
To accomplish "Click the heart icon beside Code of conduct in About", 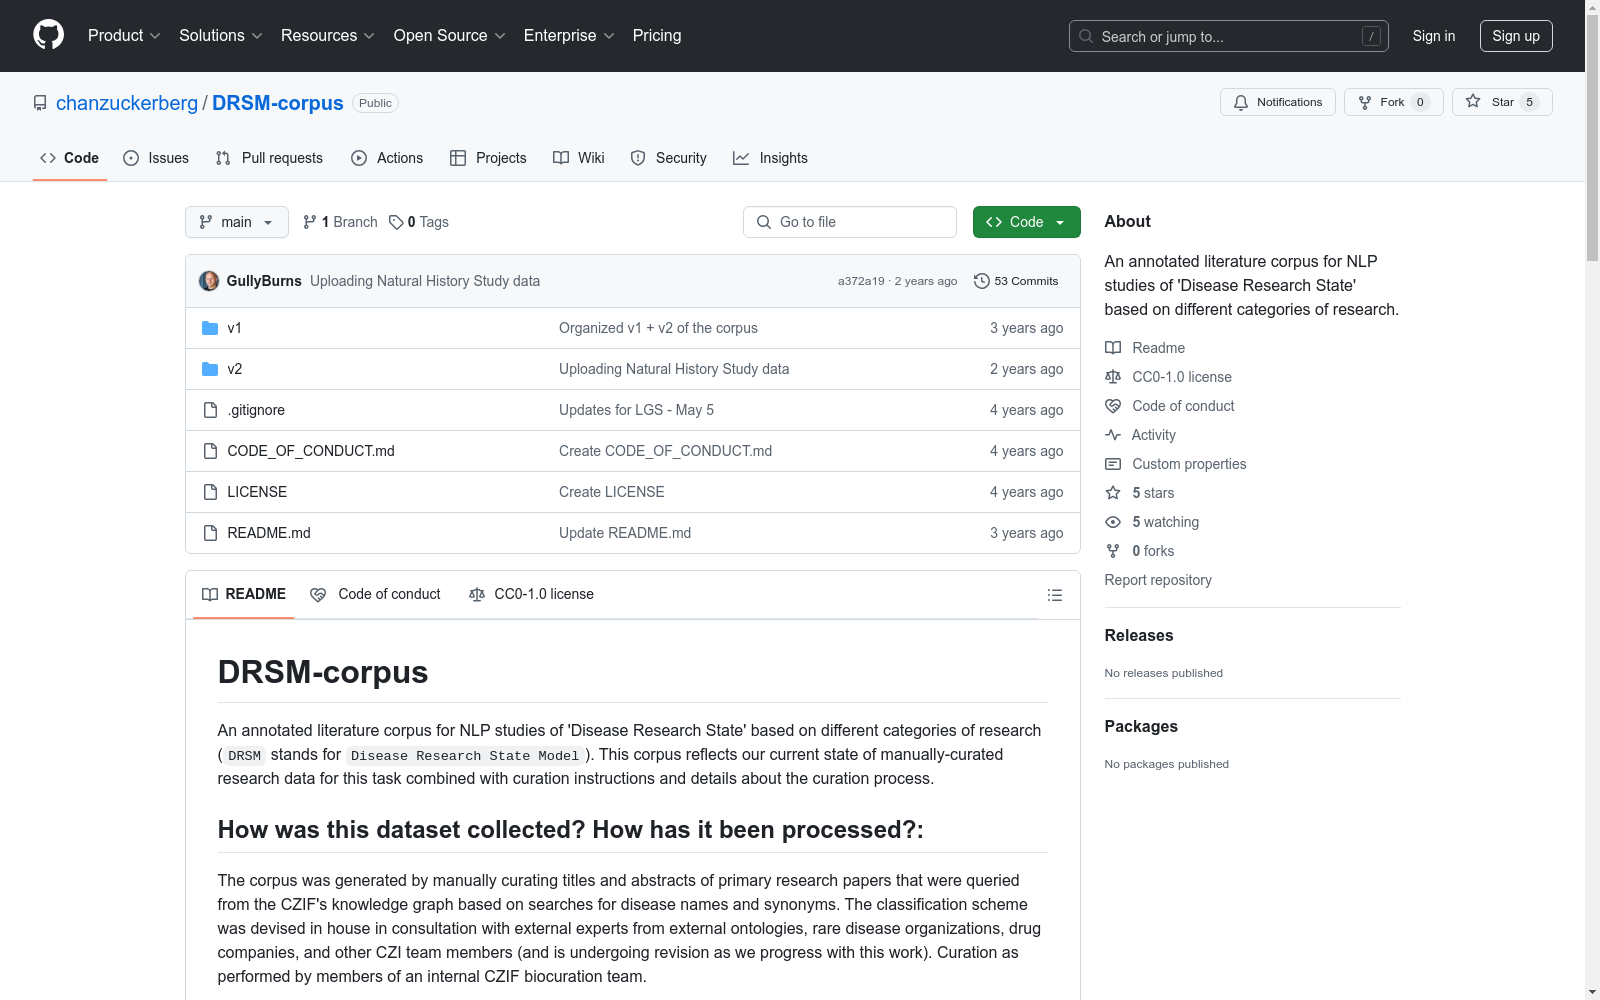I will pyautogui.click(x=1113, y=406).
